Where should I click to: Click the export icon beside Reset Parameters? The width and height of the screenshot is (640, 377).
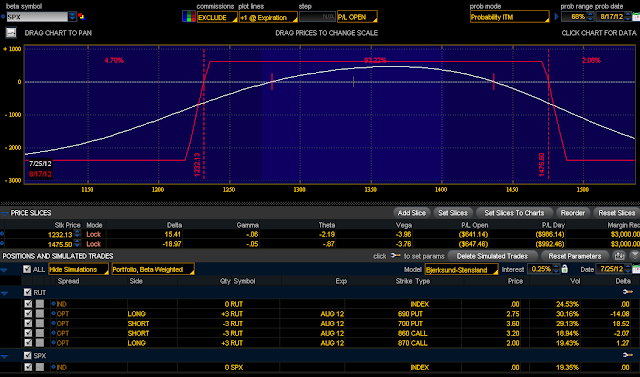[619, 256]
